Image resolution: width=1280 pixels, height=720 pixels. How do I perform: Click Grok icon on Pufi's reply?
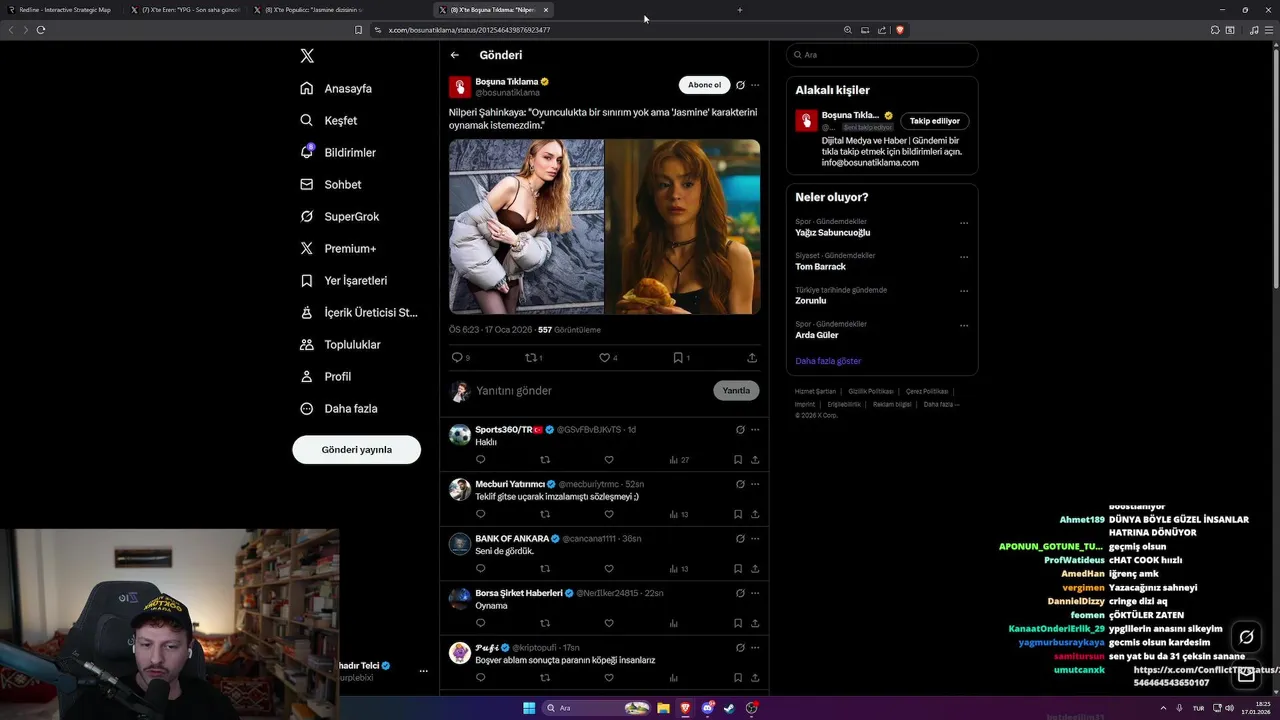tap(740, 647)
